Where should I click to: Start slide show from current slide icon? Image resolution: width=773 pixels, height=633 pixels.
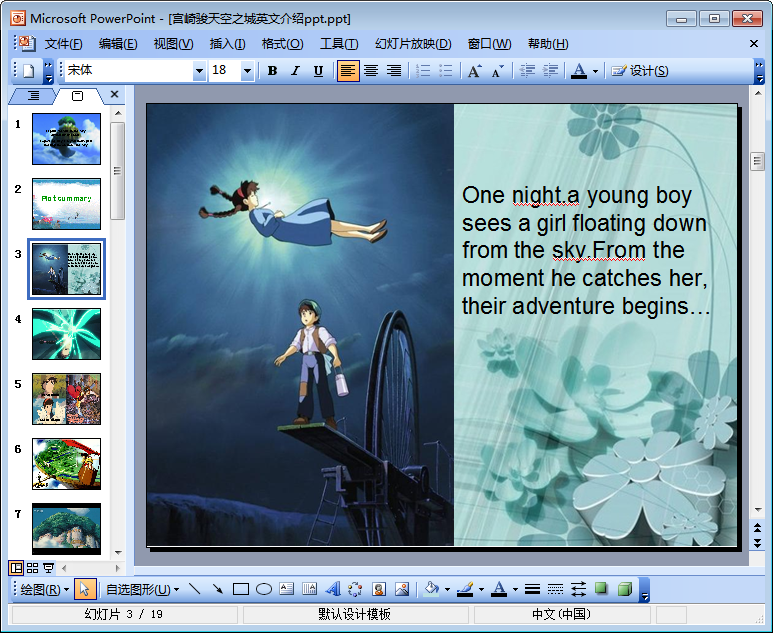click(48, 568)
